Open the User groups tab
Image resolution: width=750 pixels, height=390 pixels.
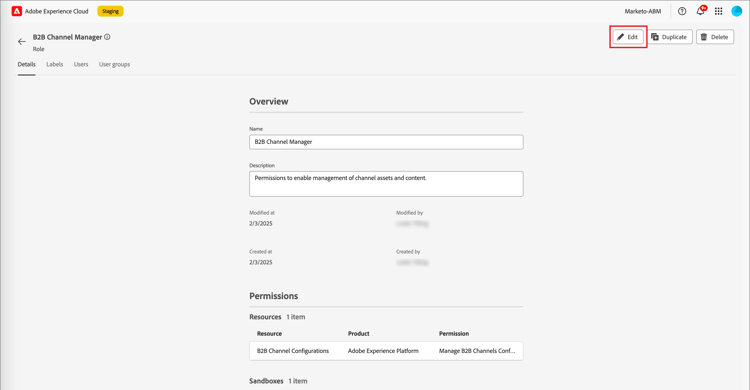114,64
